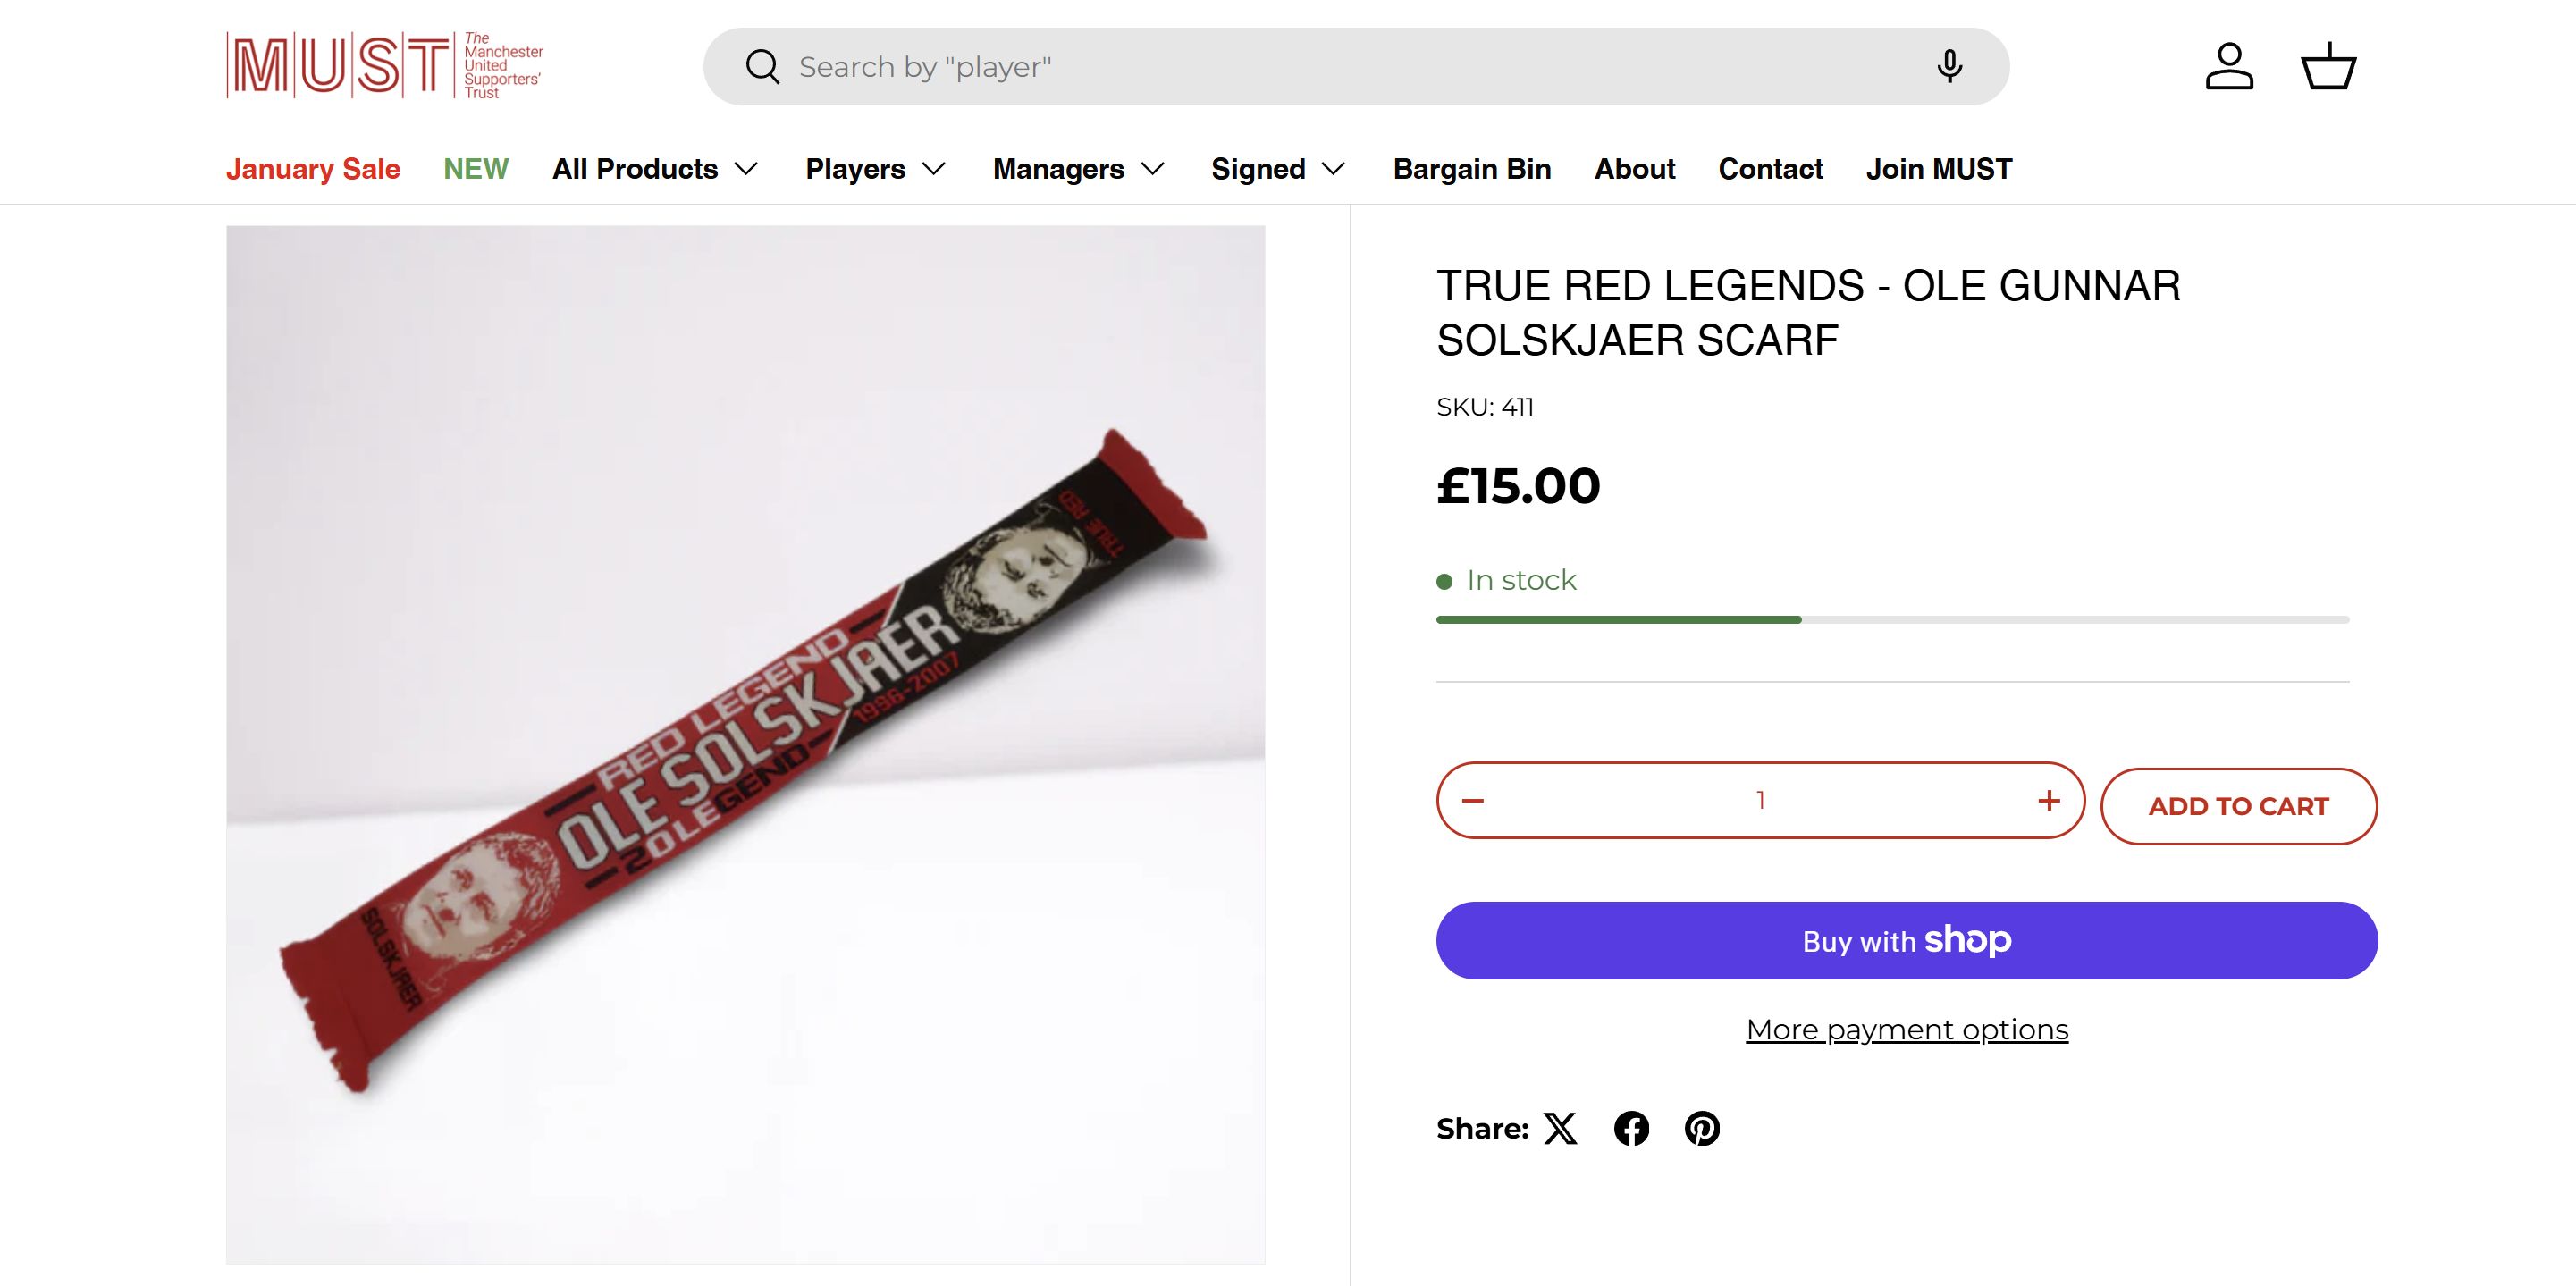This screenshot has height=1286, width=2576.
Task: Click the search magnifier icon
Action: pos(762,67)
